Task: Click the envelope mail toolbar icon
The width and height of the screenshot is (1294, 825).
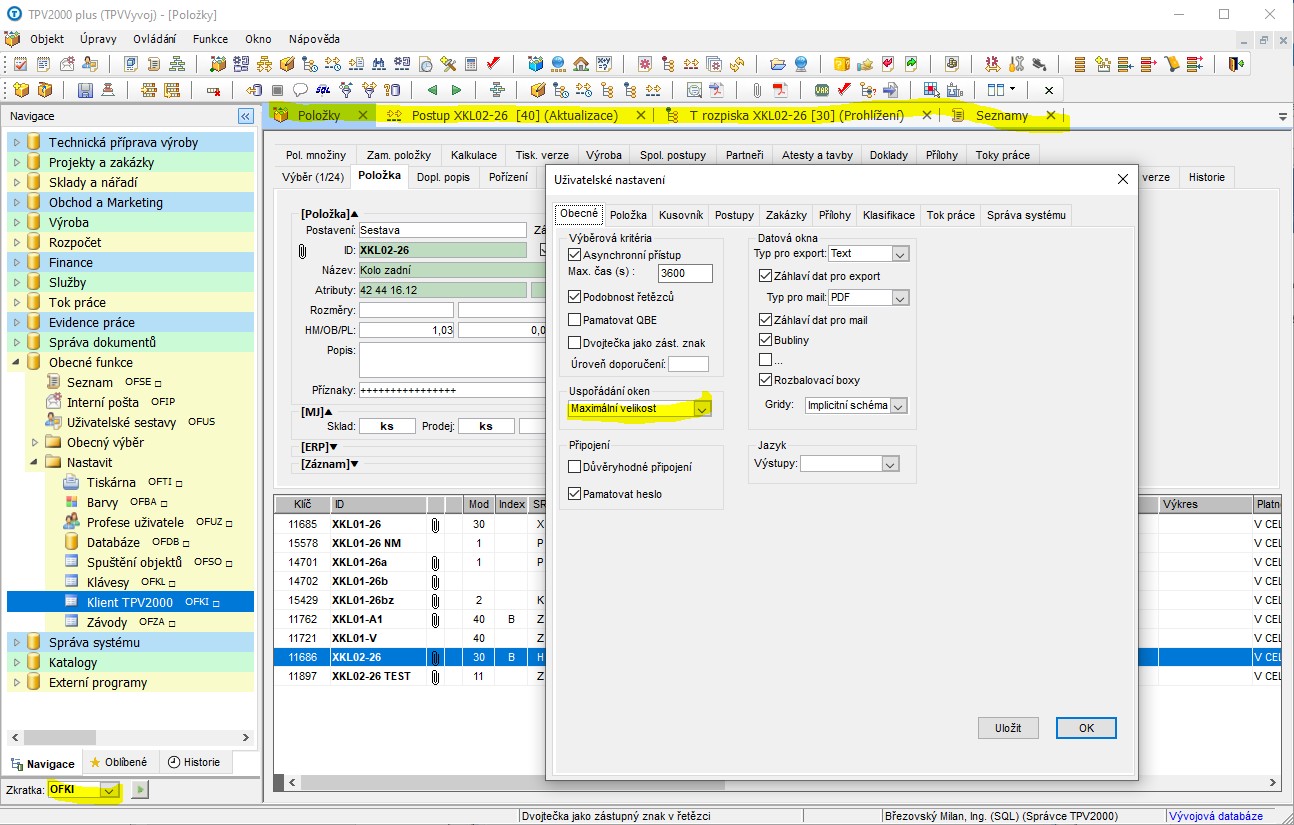Action: click(x=66, y=64)
